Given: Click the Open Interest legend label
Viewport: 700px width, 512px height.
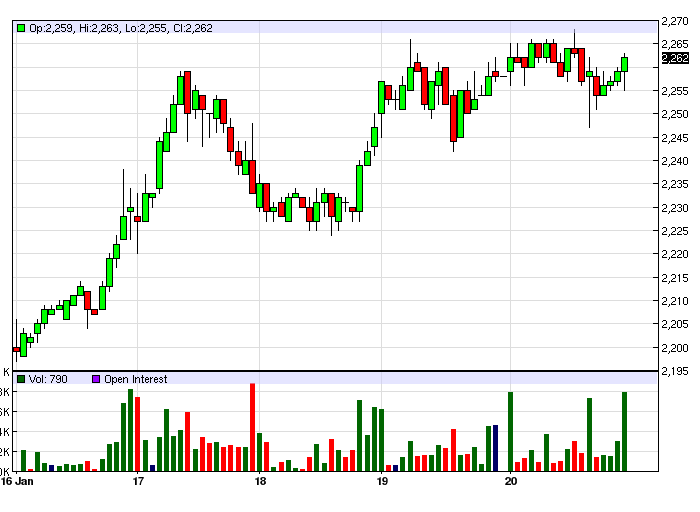Looking at the screenshot, I should (x=136, y=379).
